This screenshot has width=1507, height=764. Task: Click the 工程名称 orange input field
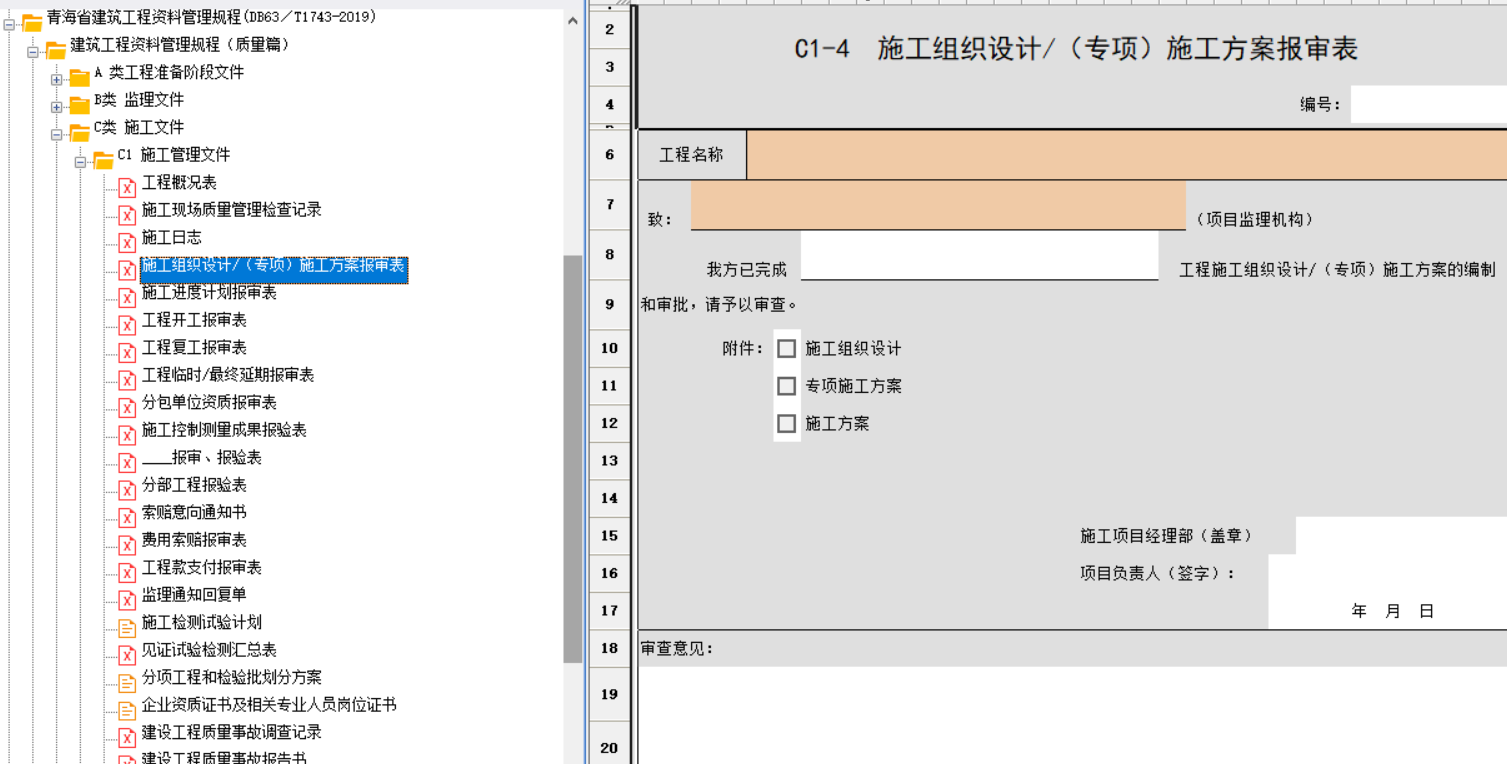(x=1127, y=155)
